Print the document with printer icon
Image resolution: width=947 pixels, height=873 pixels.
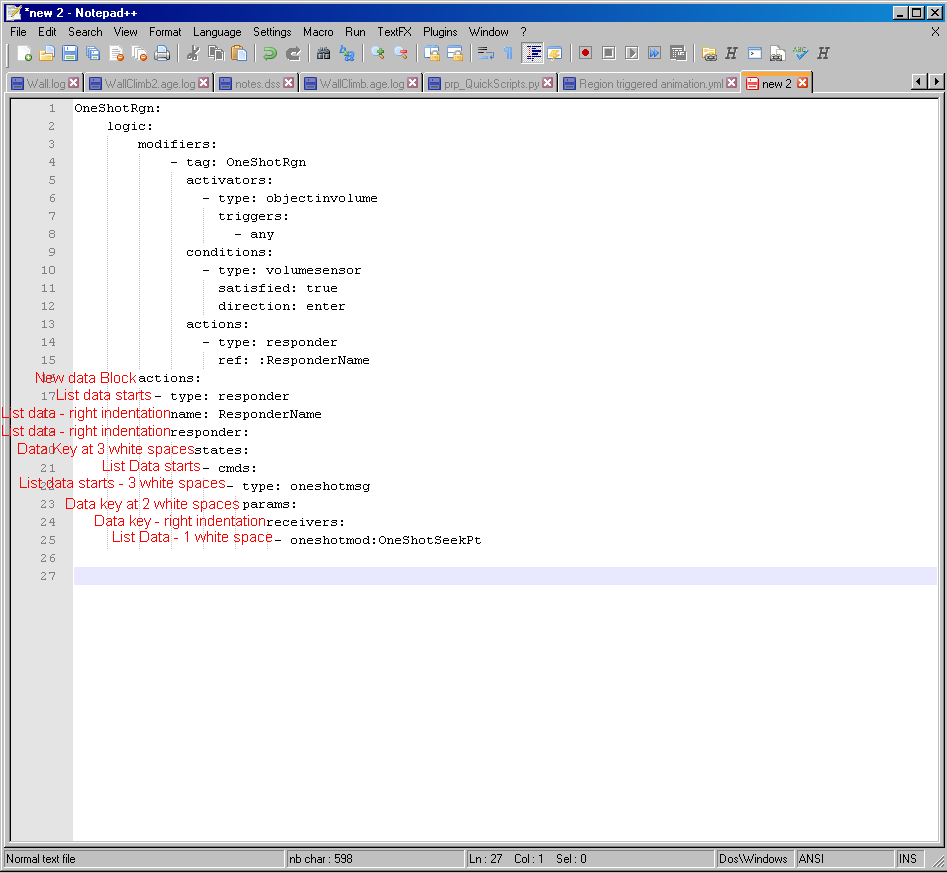tap(162, 53)
